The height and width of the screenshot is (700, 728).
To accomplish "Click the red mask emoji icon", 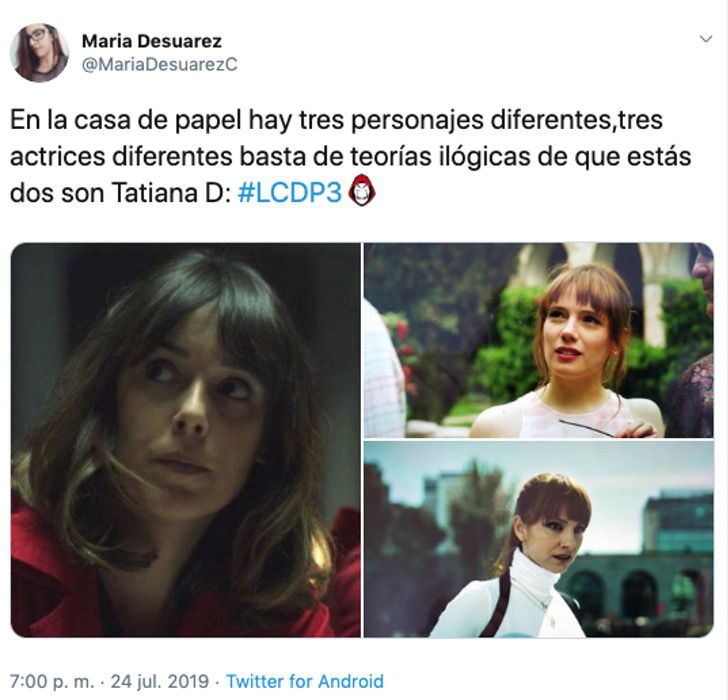I will click(362, 191).
